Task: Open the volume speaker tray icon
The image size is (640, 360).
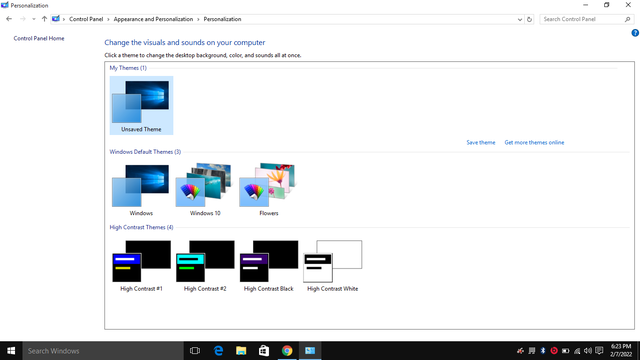Action: coord(588,351)
